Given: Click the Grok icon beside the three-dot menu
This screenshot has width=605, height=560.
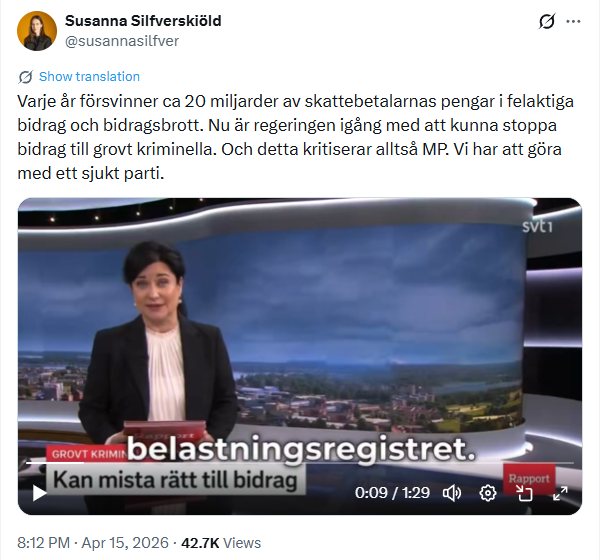Looking at the screenshot, I should tap(547, 21).
